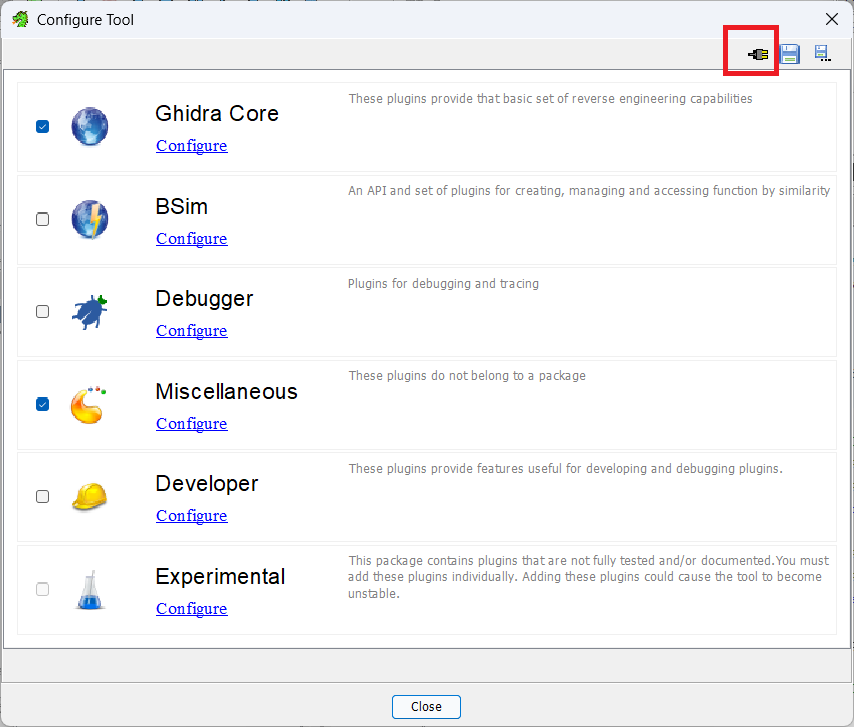Enable the Debugger package checkbox
The width and height of the screenshot is (854, 727).
[42, 311]
